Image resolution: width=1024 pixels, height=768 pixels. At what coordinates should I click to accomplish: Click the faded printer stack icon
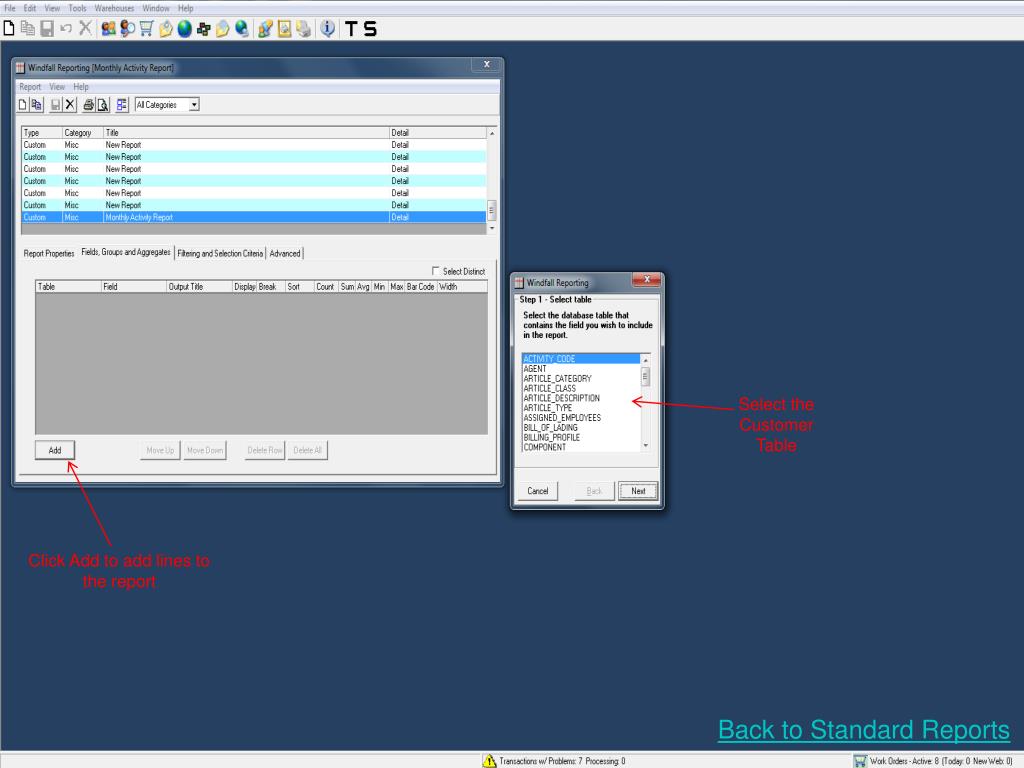[x=303, y=28]
